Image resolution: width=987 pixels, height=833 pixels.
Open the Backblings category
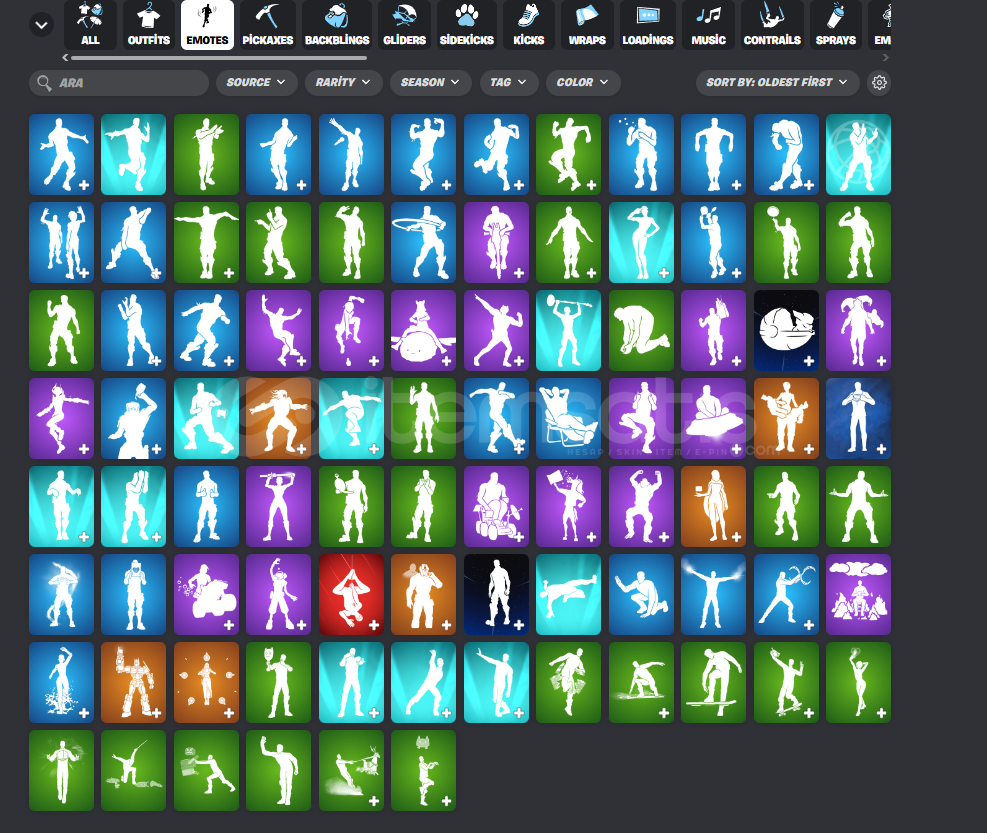point(335,25)
